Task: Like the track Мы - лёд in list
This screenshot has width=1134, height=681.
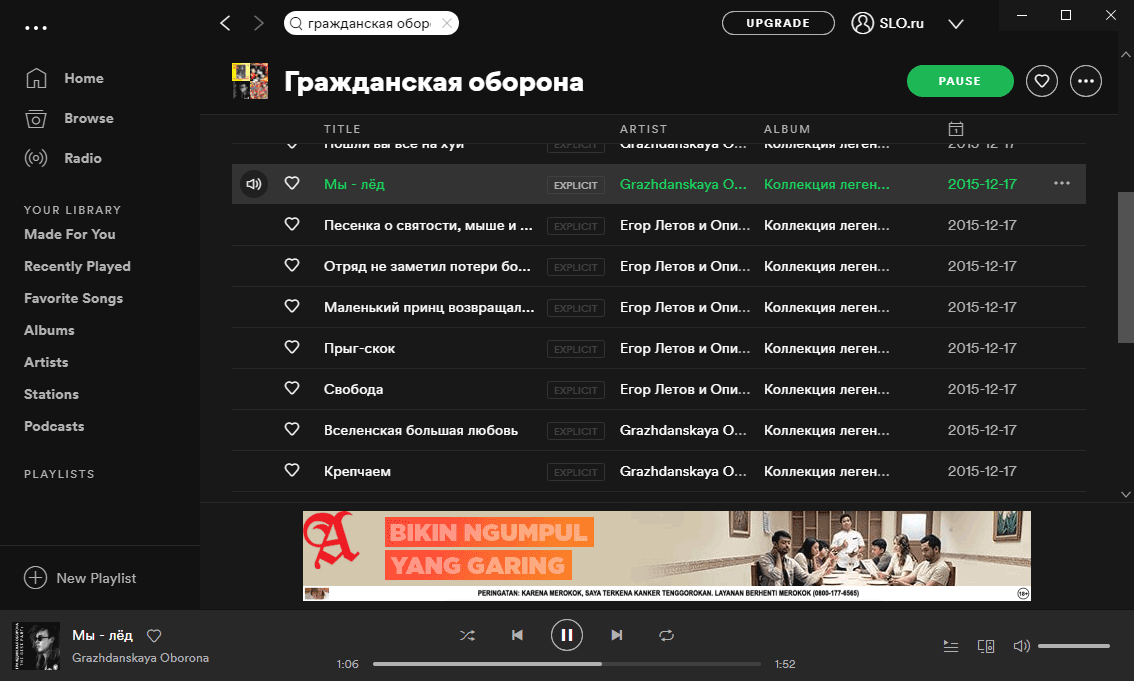Action: pyautogui.click(x=292, y=184)
